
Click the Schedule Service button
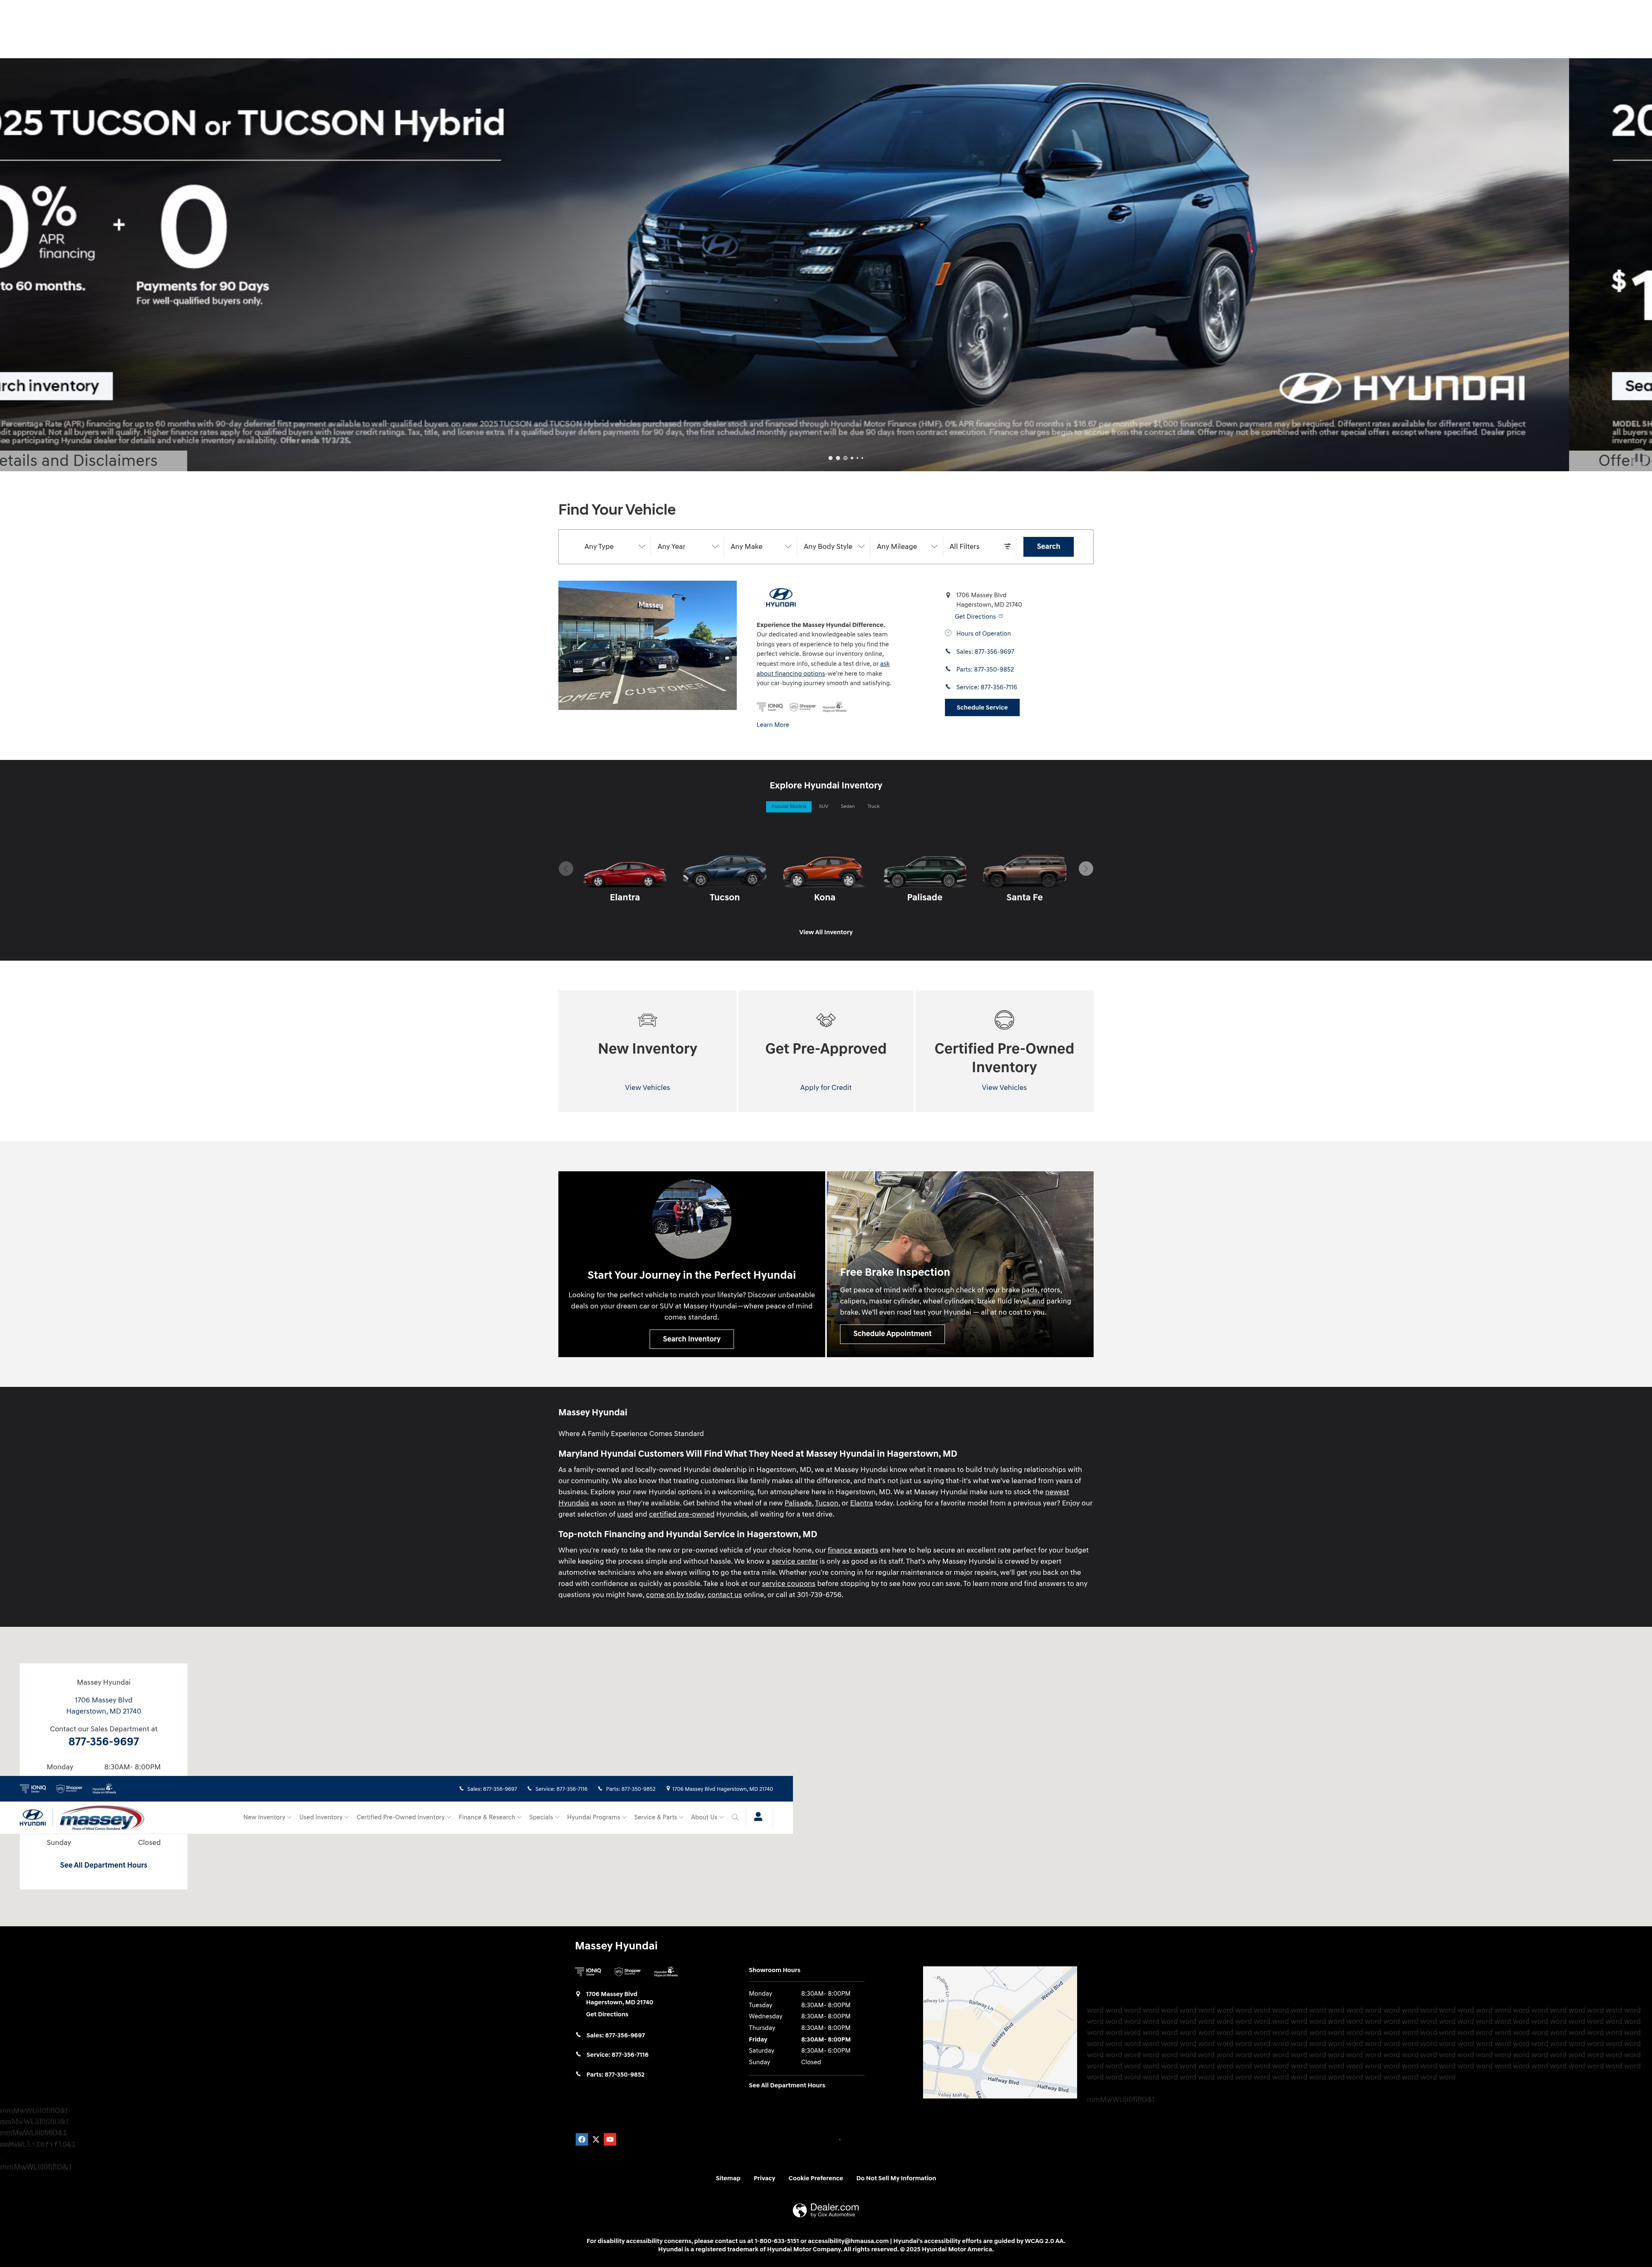[982, 708]
